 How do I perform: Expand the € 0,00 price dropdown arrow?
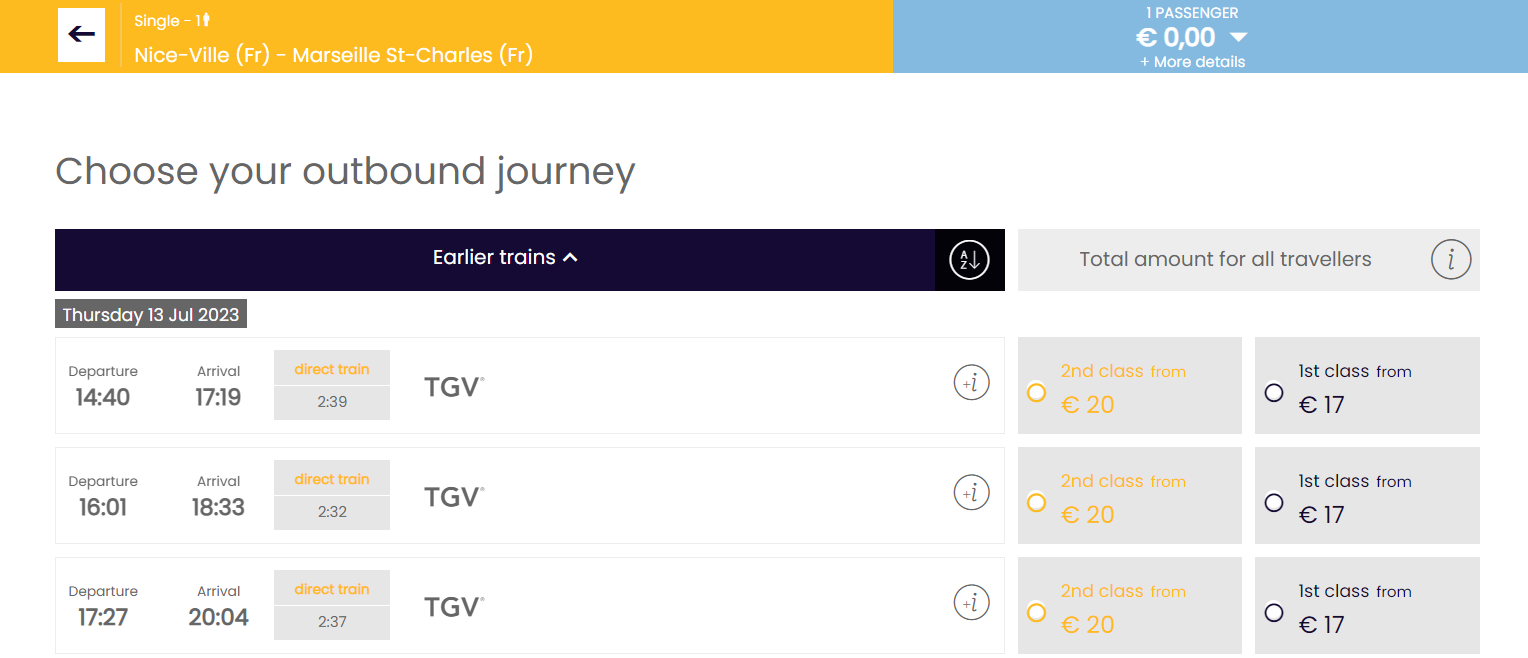1238,38
